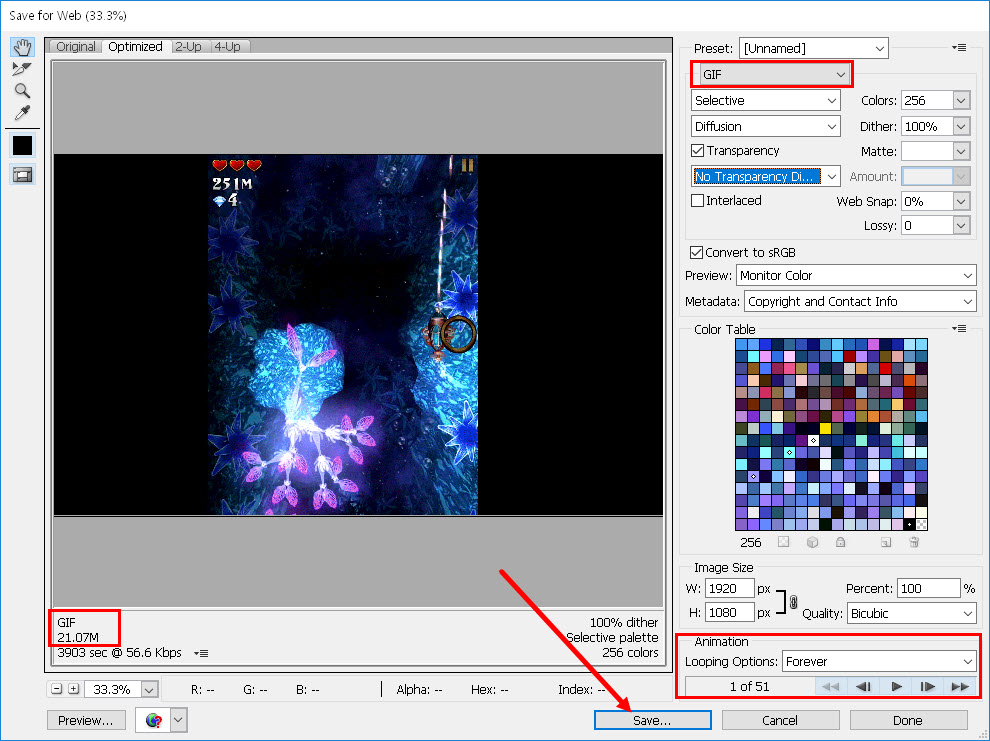Click the shift to web palette cube icon
The height and width of the screenshot is (741, 990).
[x=813, y=542]
